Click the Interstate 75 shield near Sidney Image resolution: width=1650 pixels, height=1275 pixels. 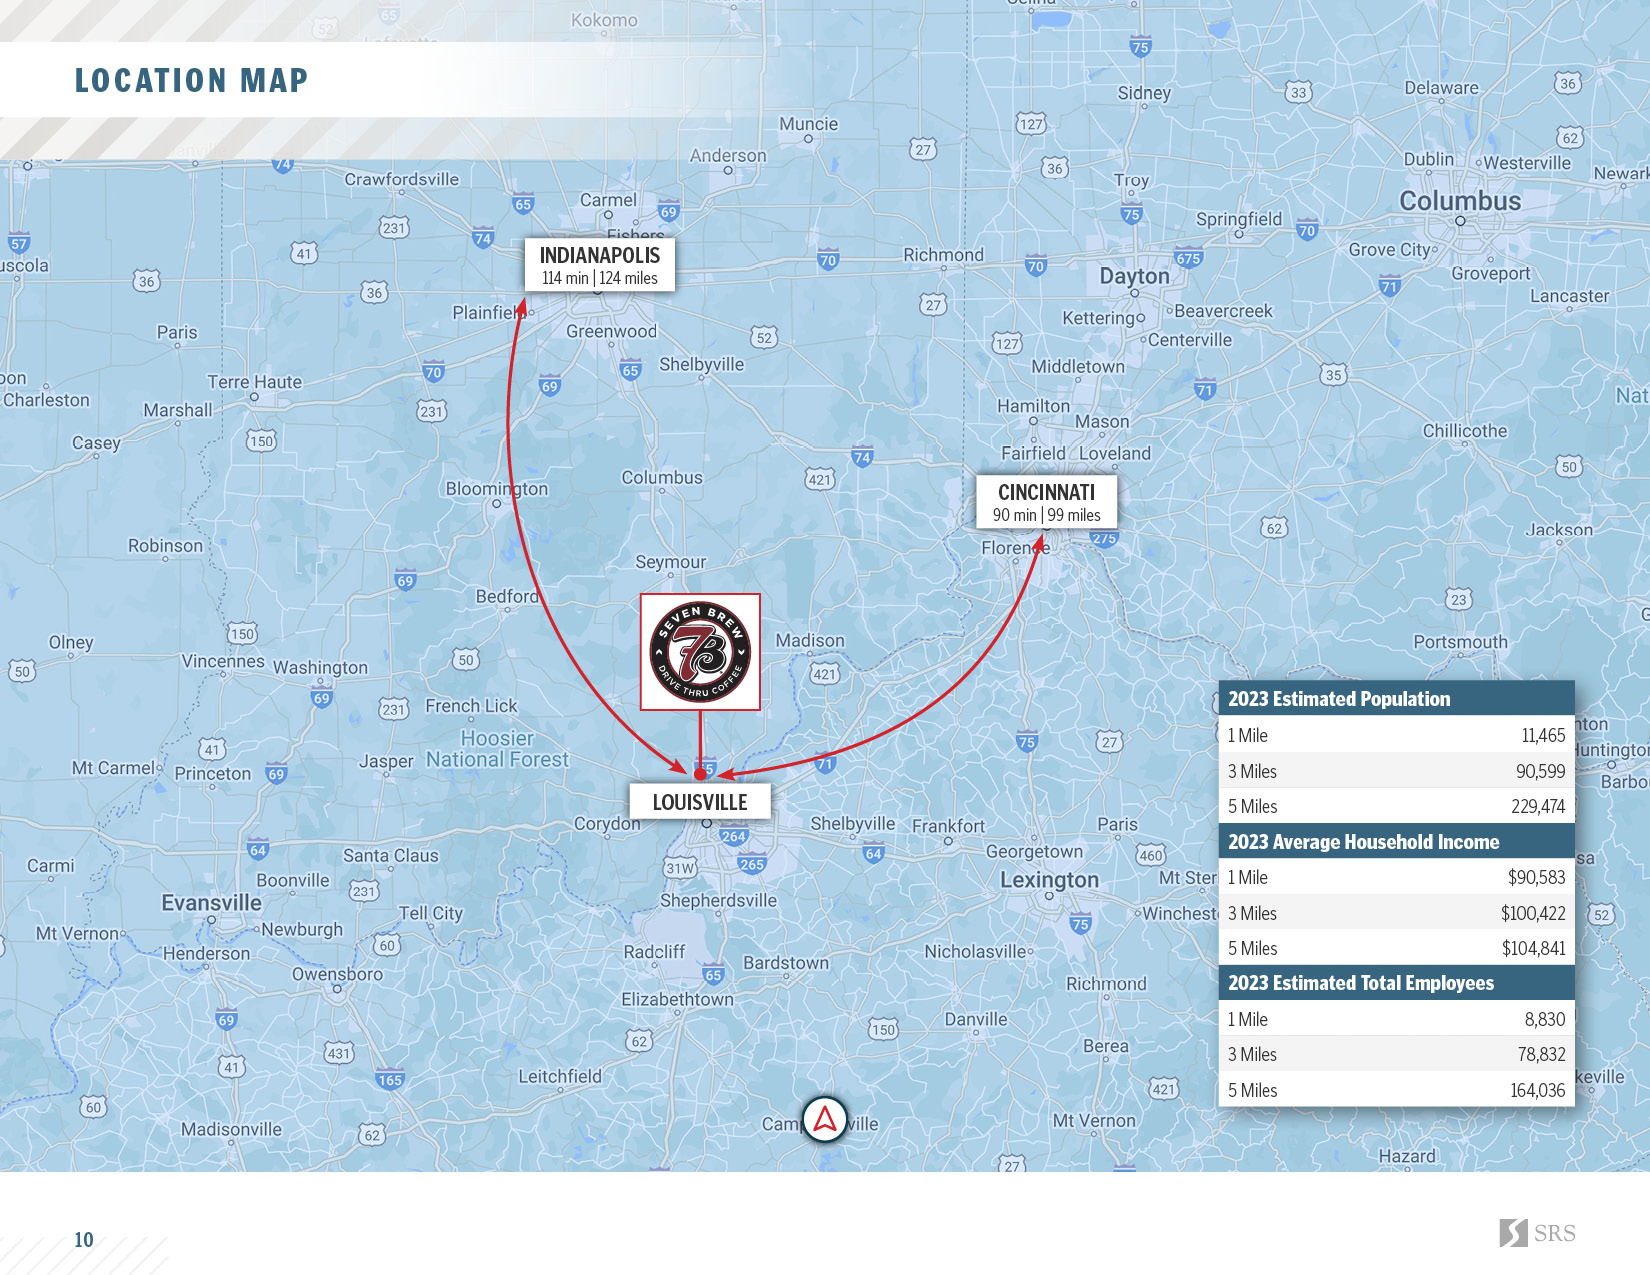click(1140, 46)
